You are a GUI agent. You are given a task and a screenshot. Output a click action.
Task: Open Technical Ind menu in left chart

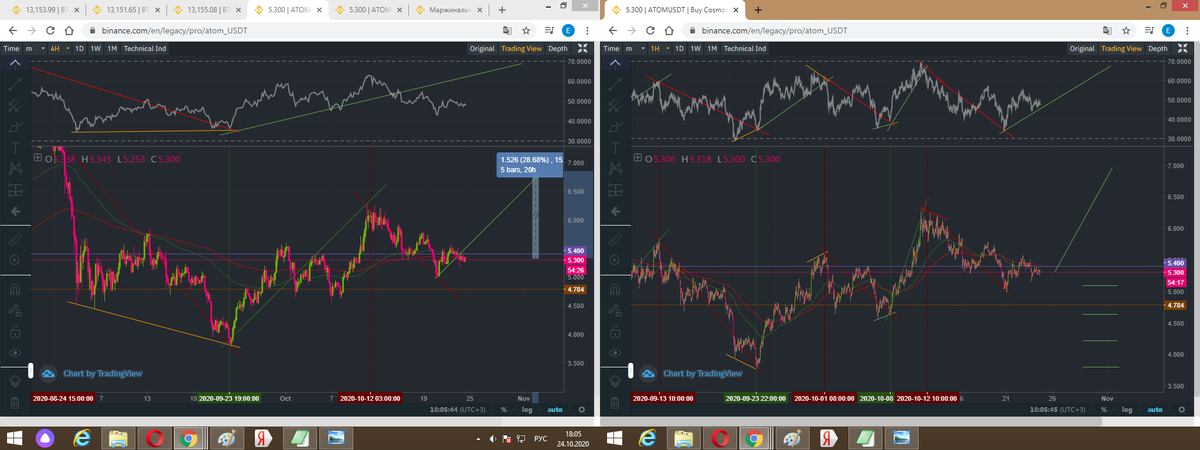point(146,48)
